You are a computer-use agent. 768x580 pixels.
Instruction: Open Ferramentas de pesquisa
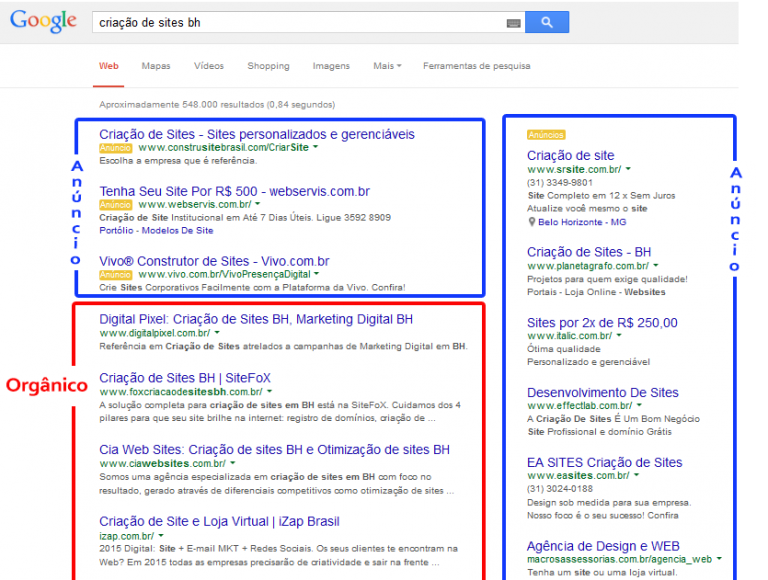(x=477, y=66)
